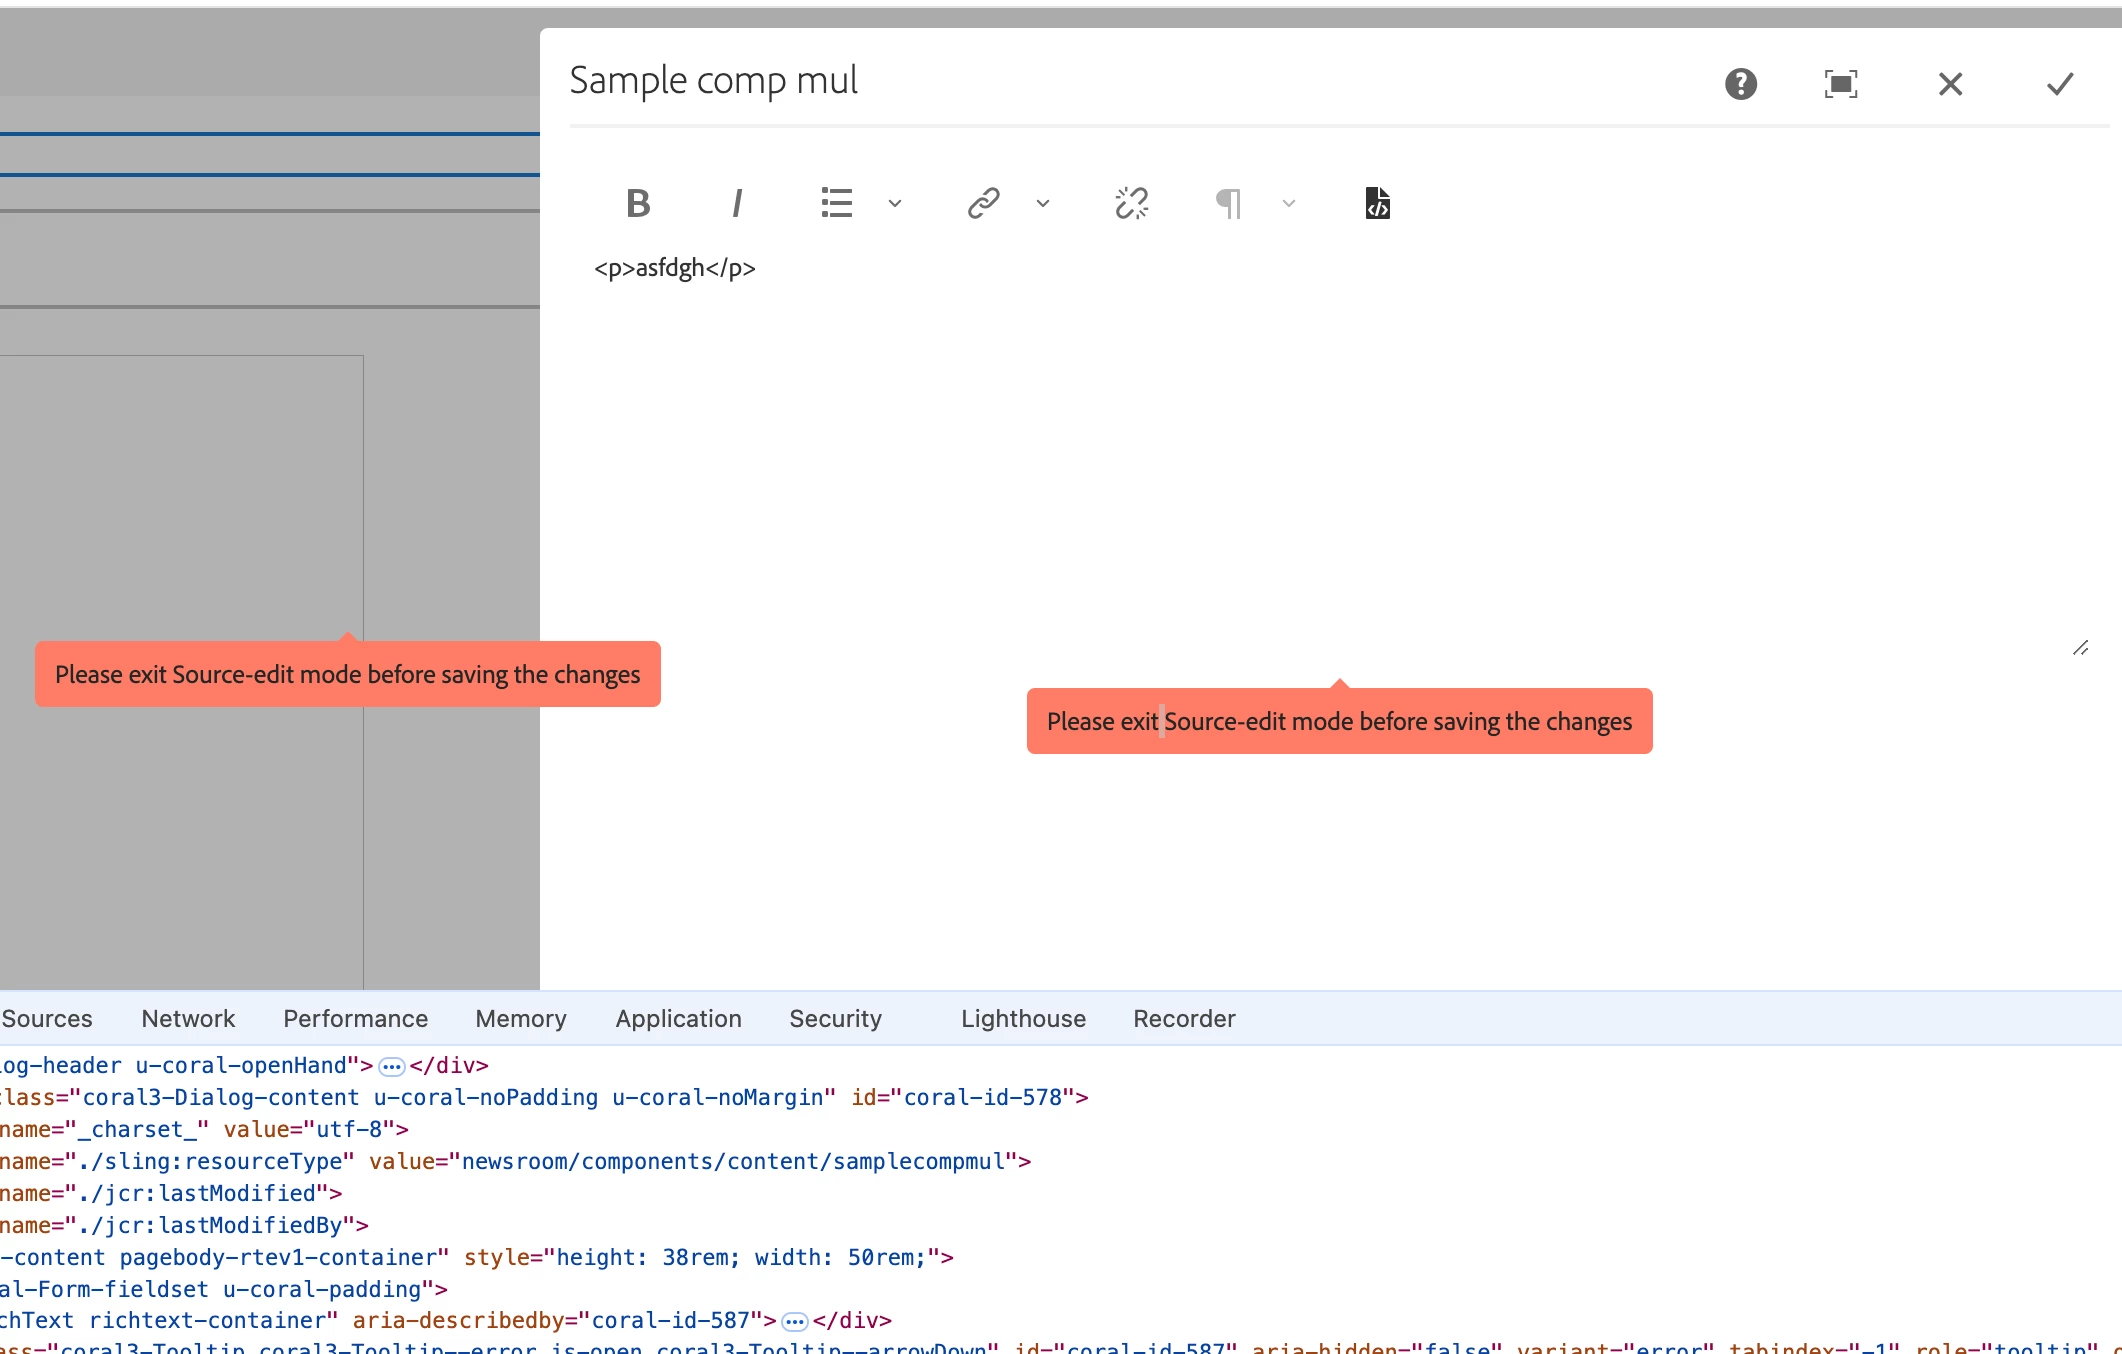Toggle fullscreen mode for the dialog
This screenshot has height=1354, width=2122.
coord(1840,84)
